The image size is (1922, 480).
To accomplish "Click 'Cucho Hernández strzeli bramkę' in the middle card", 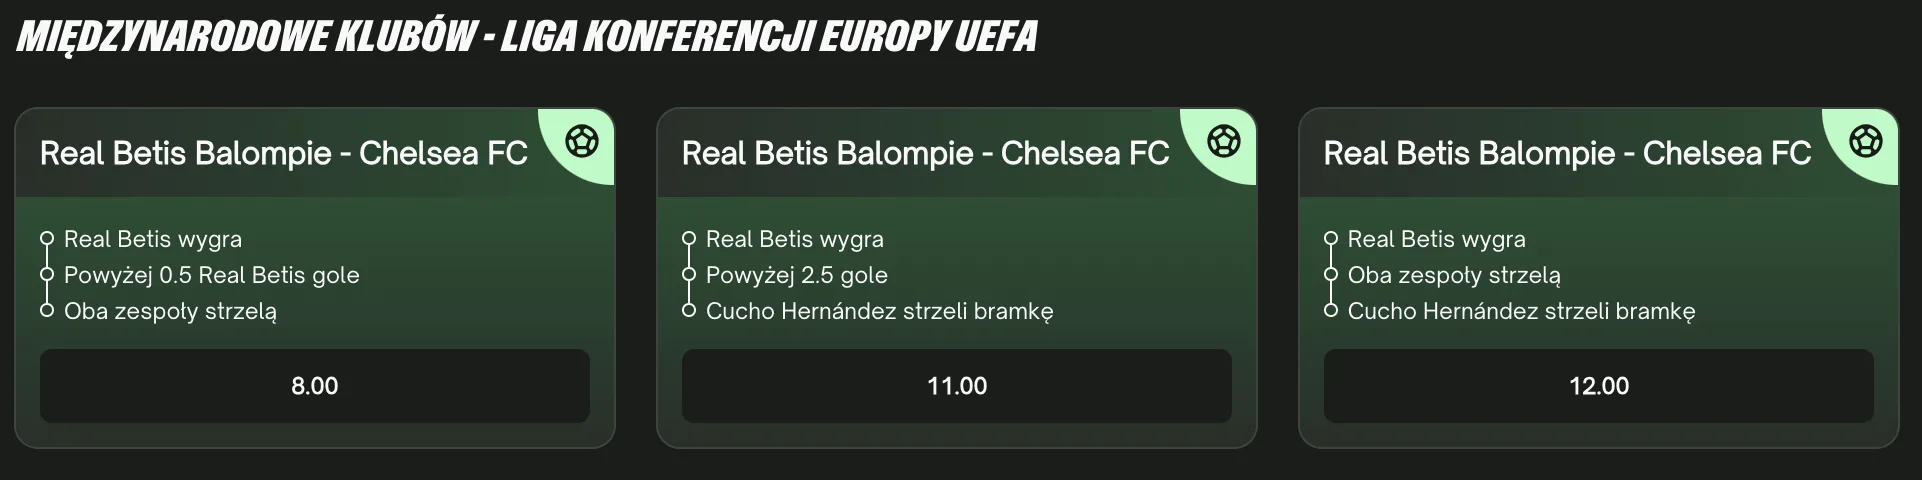I will click(x=880, y=311).
